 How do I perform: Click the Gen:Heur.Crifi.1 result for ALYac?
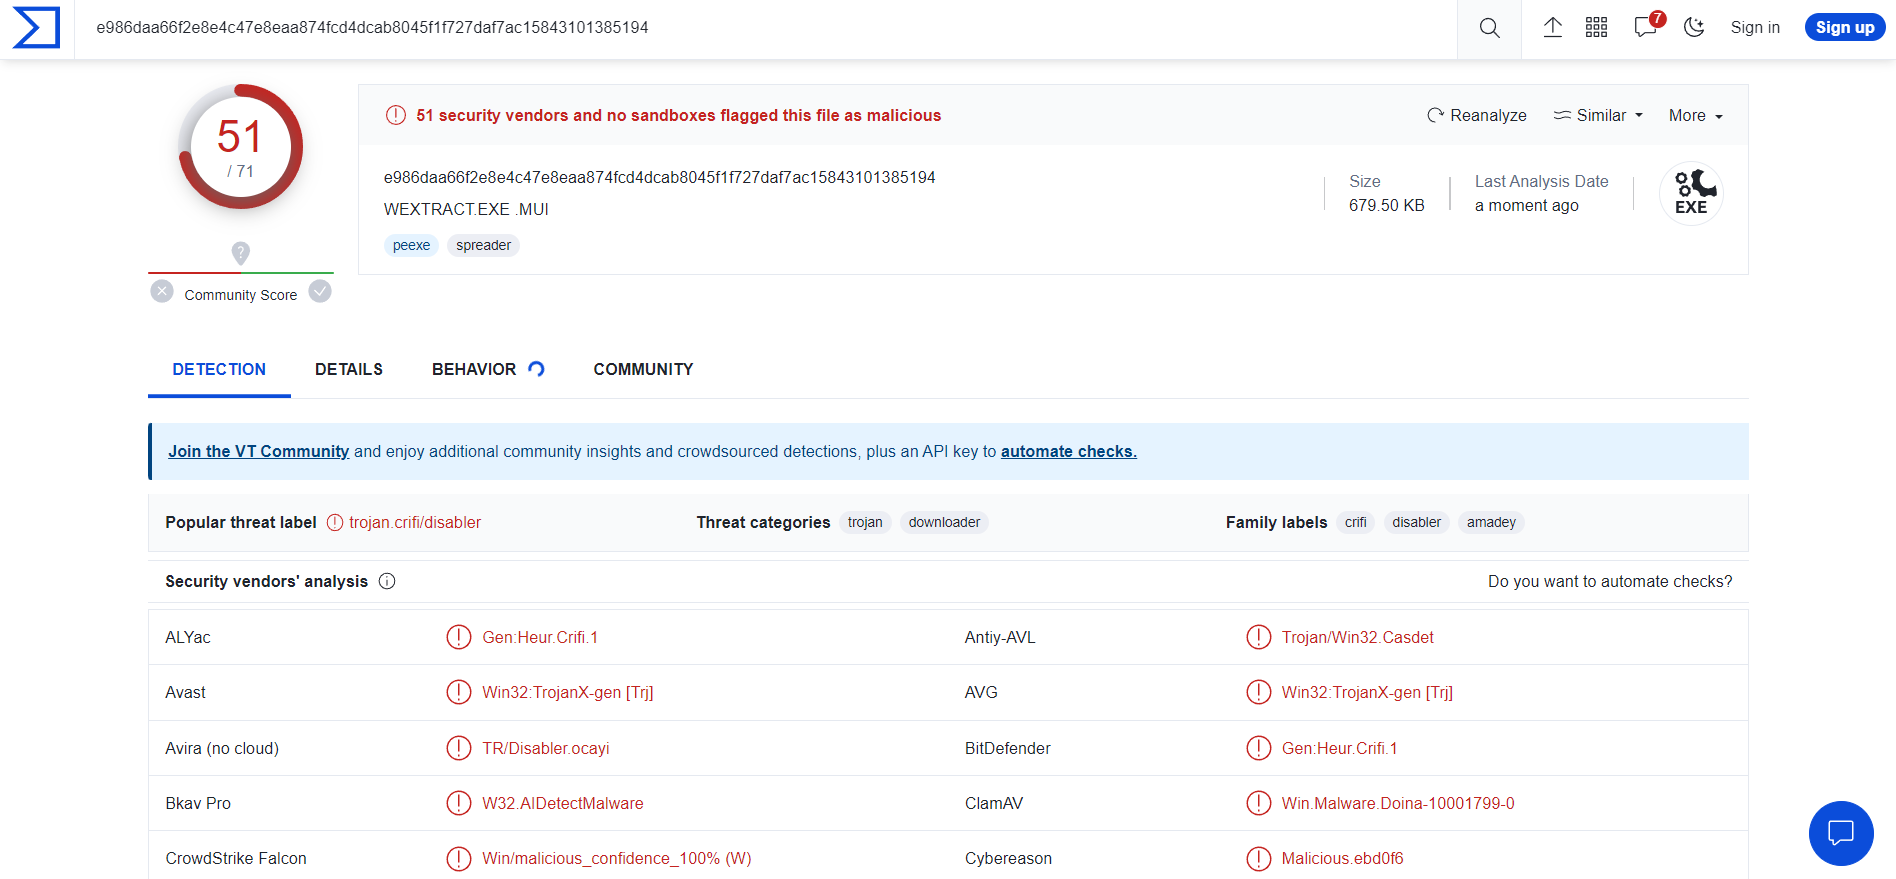click(x=540, y=637)
